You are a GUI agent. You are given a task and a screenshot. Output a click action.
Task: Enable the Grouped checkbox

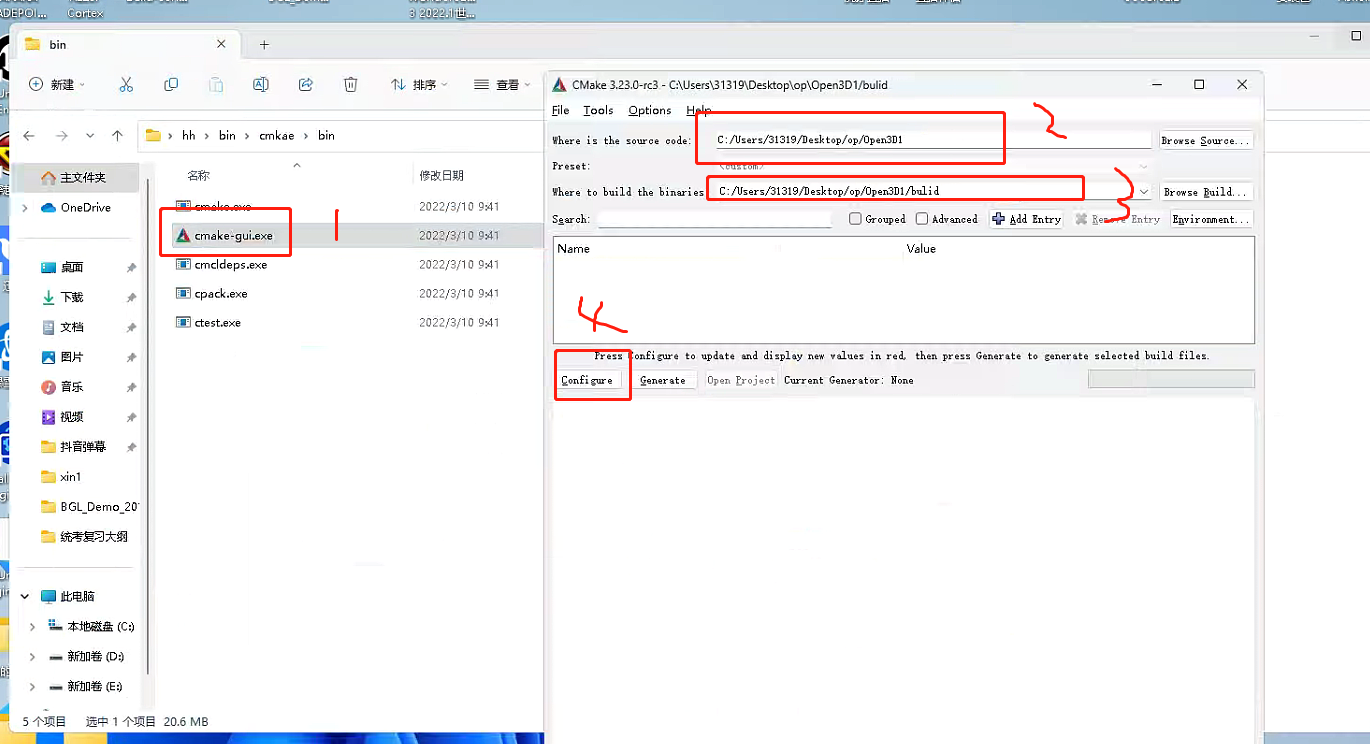tap(855, 219)
